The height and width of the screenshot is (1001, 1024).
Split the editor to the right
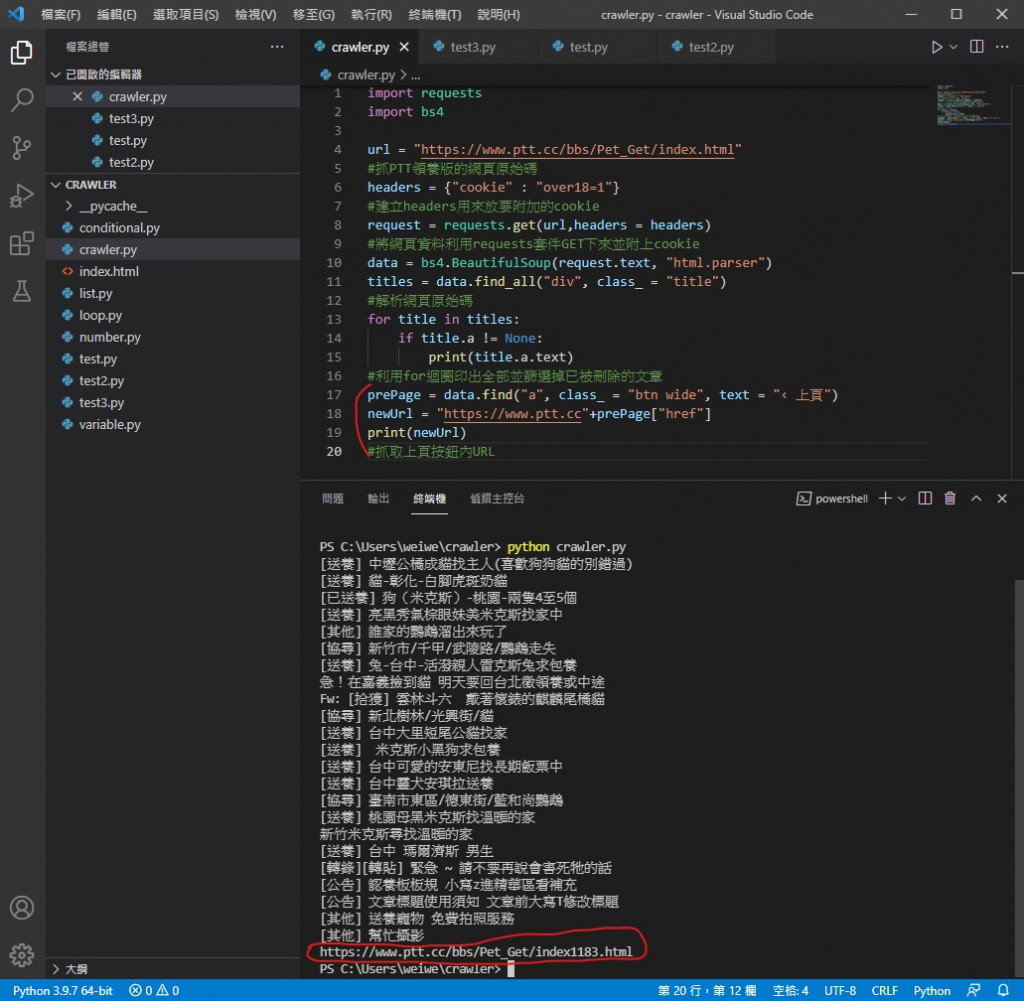point(976,47)
